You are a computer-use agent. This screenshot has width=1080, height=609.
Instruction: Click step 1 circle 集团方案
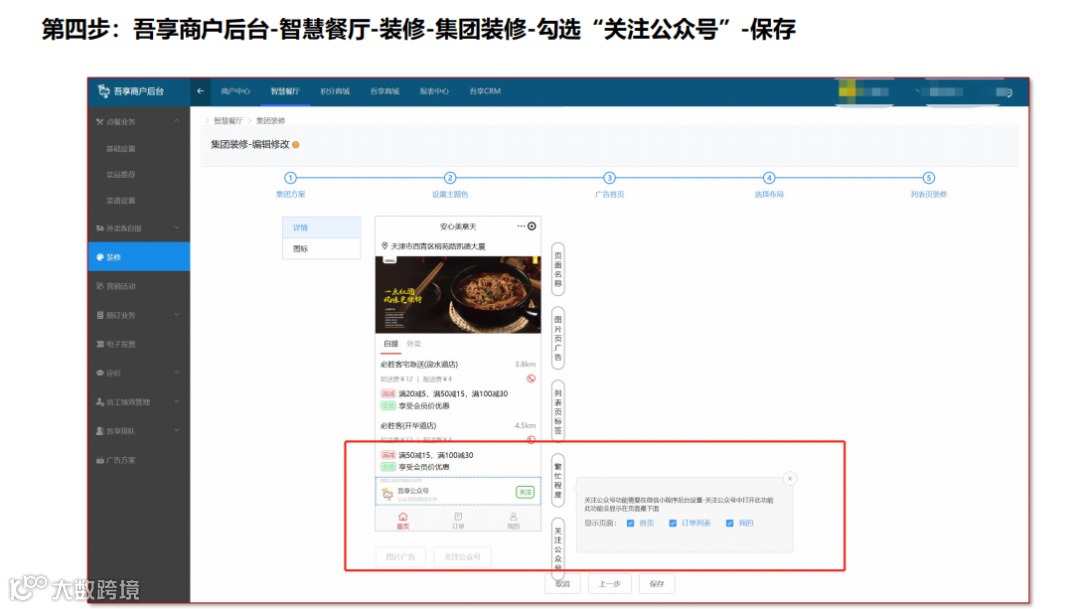point(291,178)
